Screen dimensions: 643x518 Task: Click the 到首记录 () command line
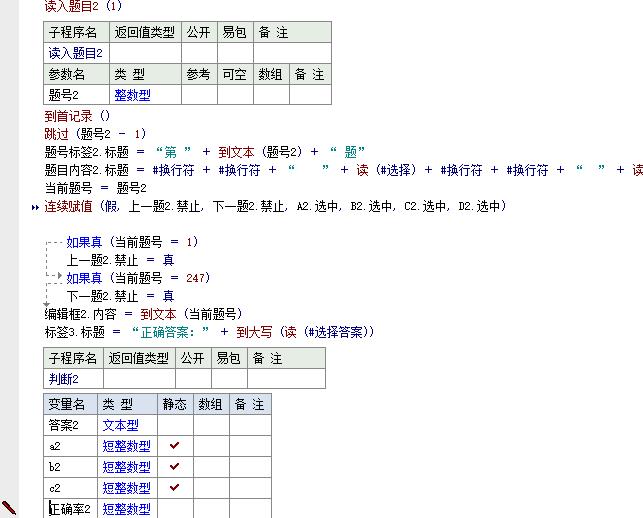coord(77,116)
